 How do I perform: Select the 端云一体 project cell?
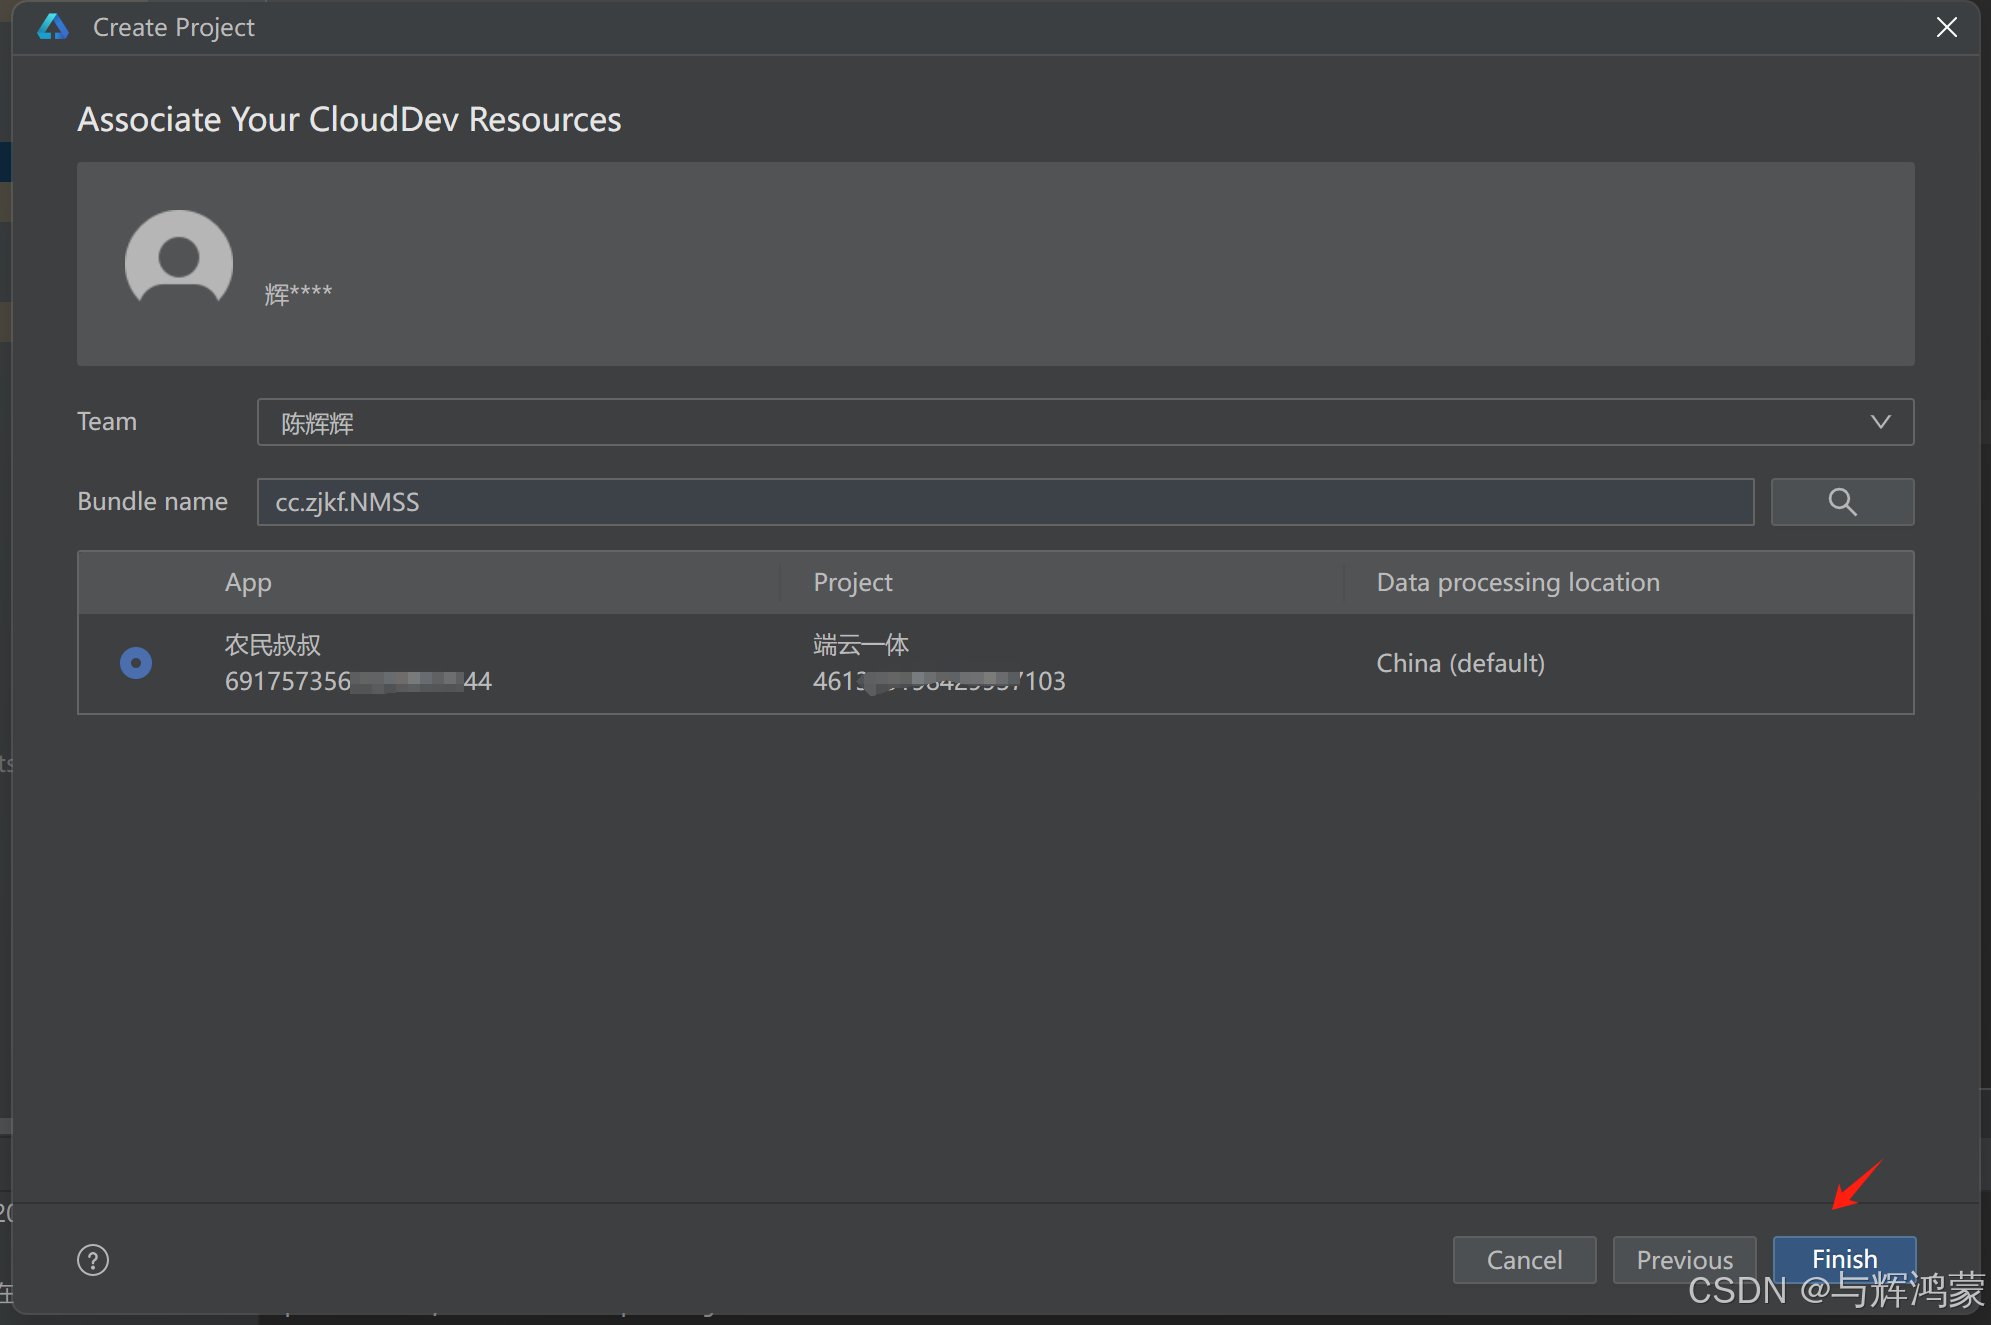point(860,645)
